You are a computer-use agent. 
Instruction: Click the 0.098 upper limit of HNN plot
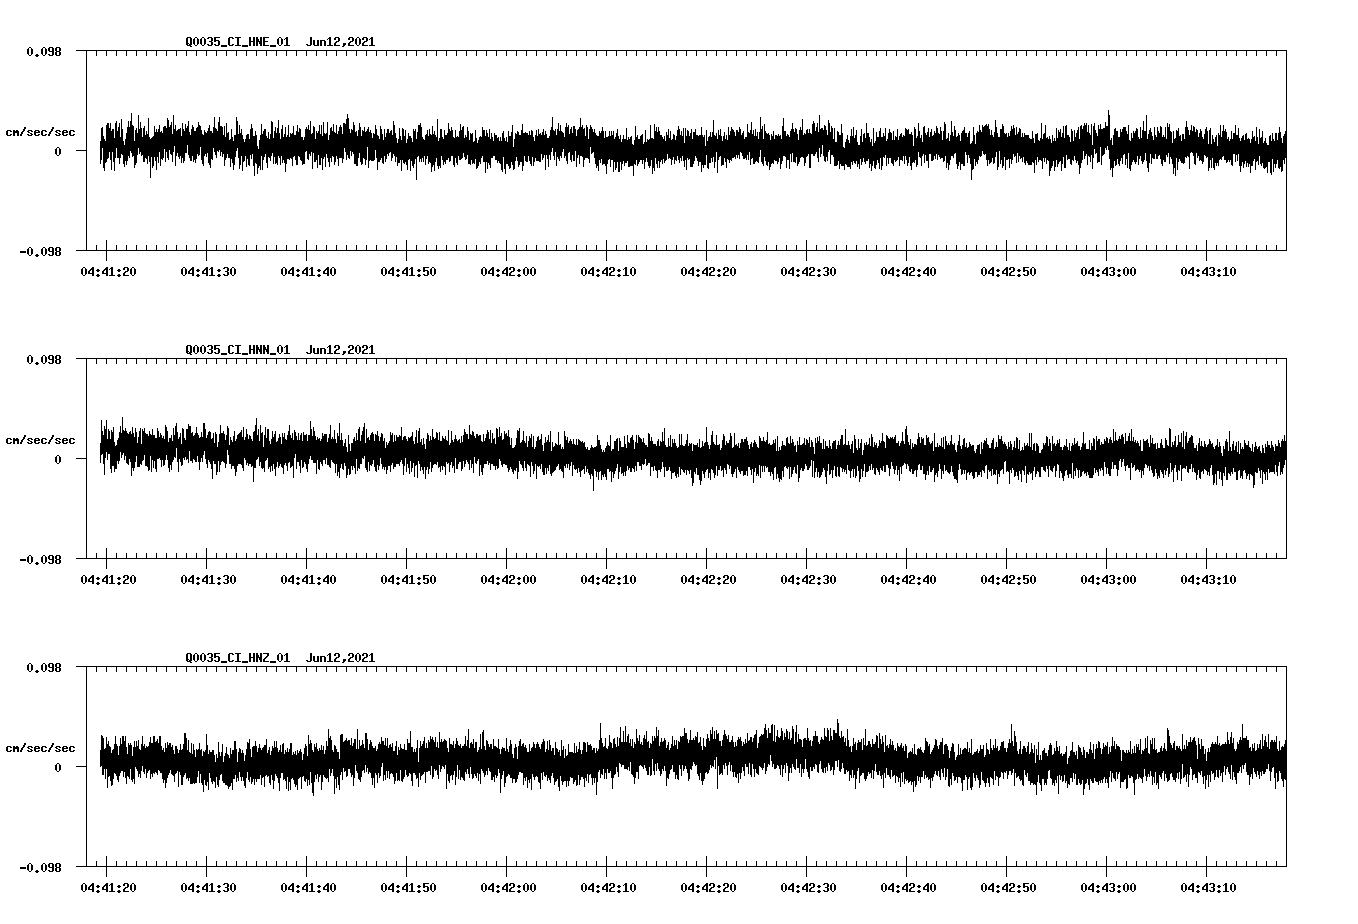click(x=44, y=359)
